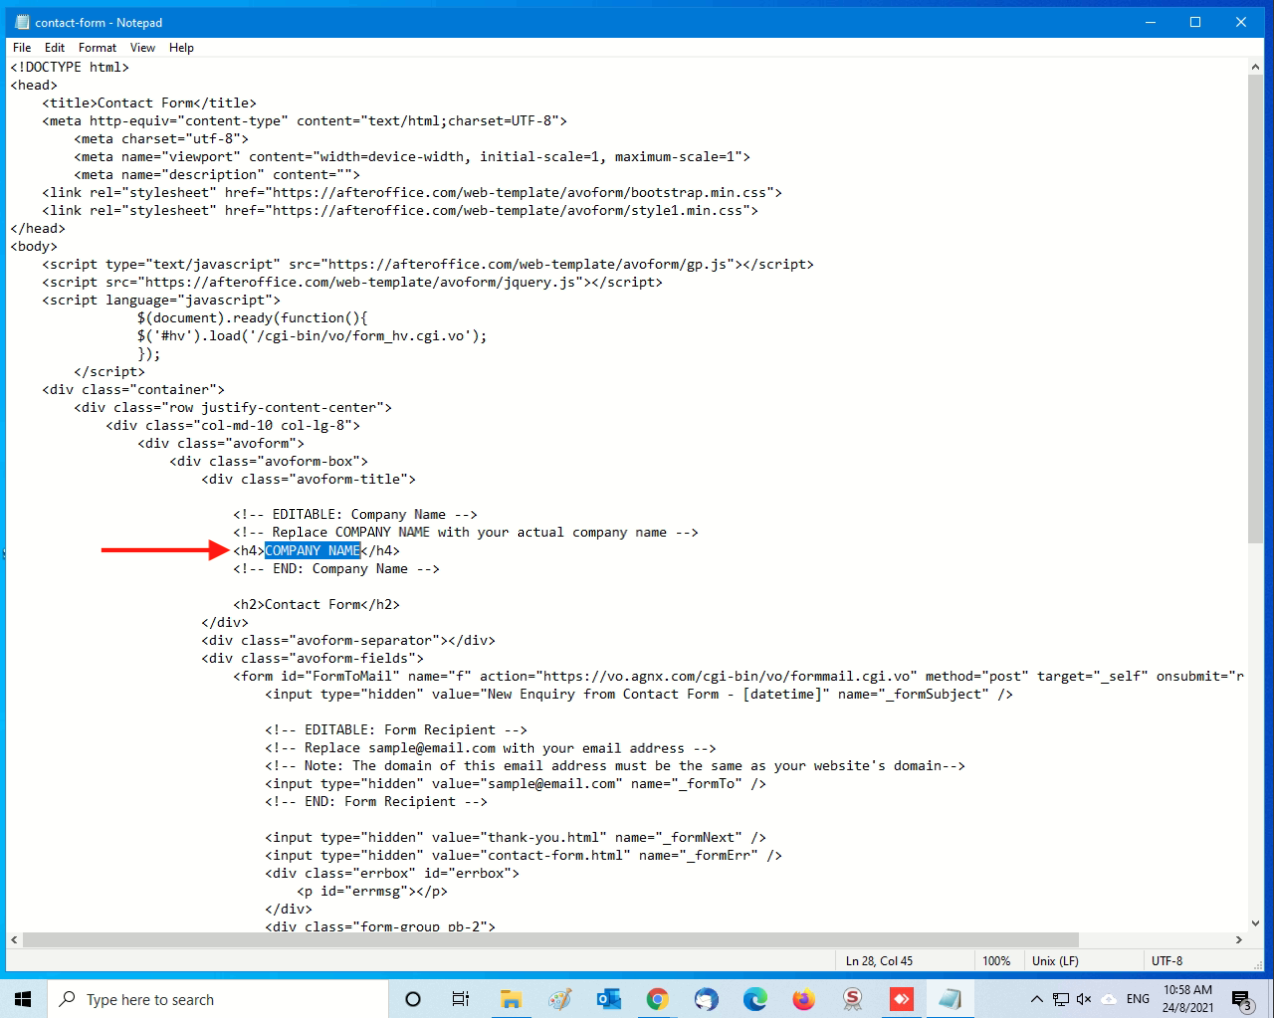Open the File menu
The image size is (1274, 1018).
(22, 47)
